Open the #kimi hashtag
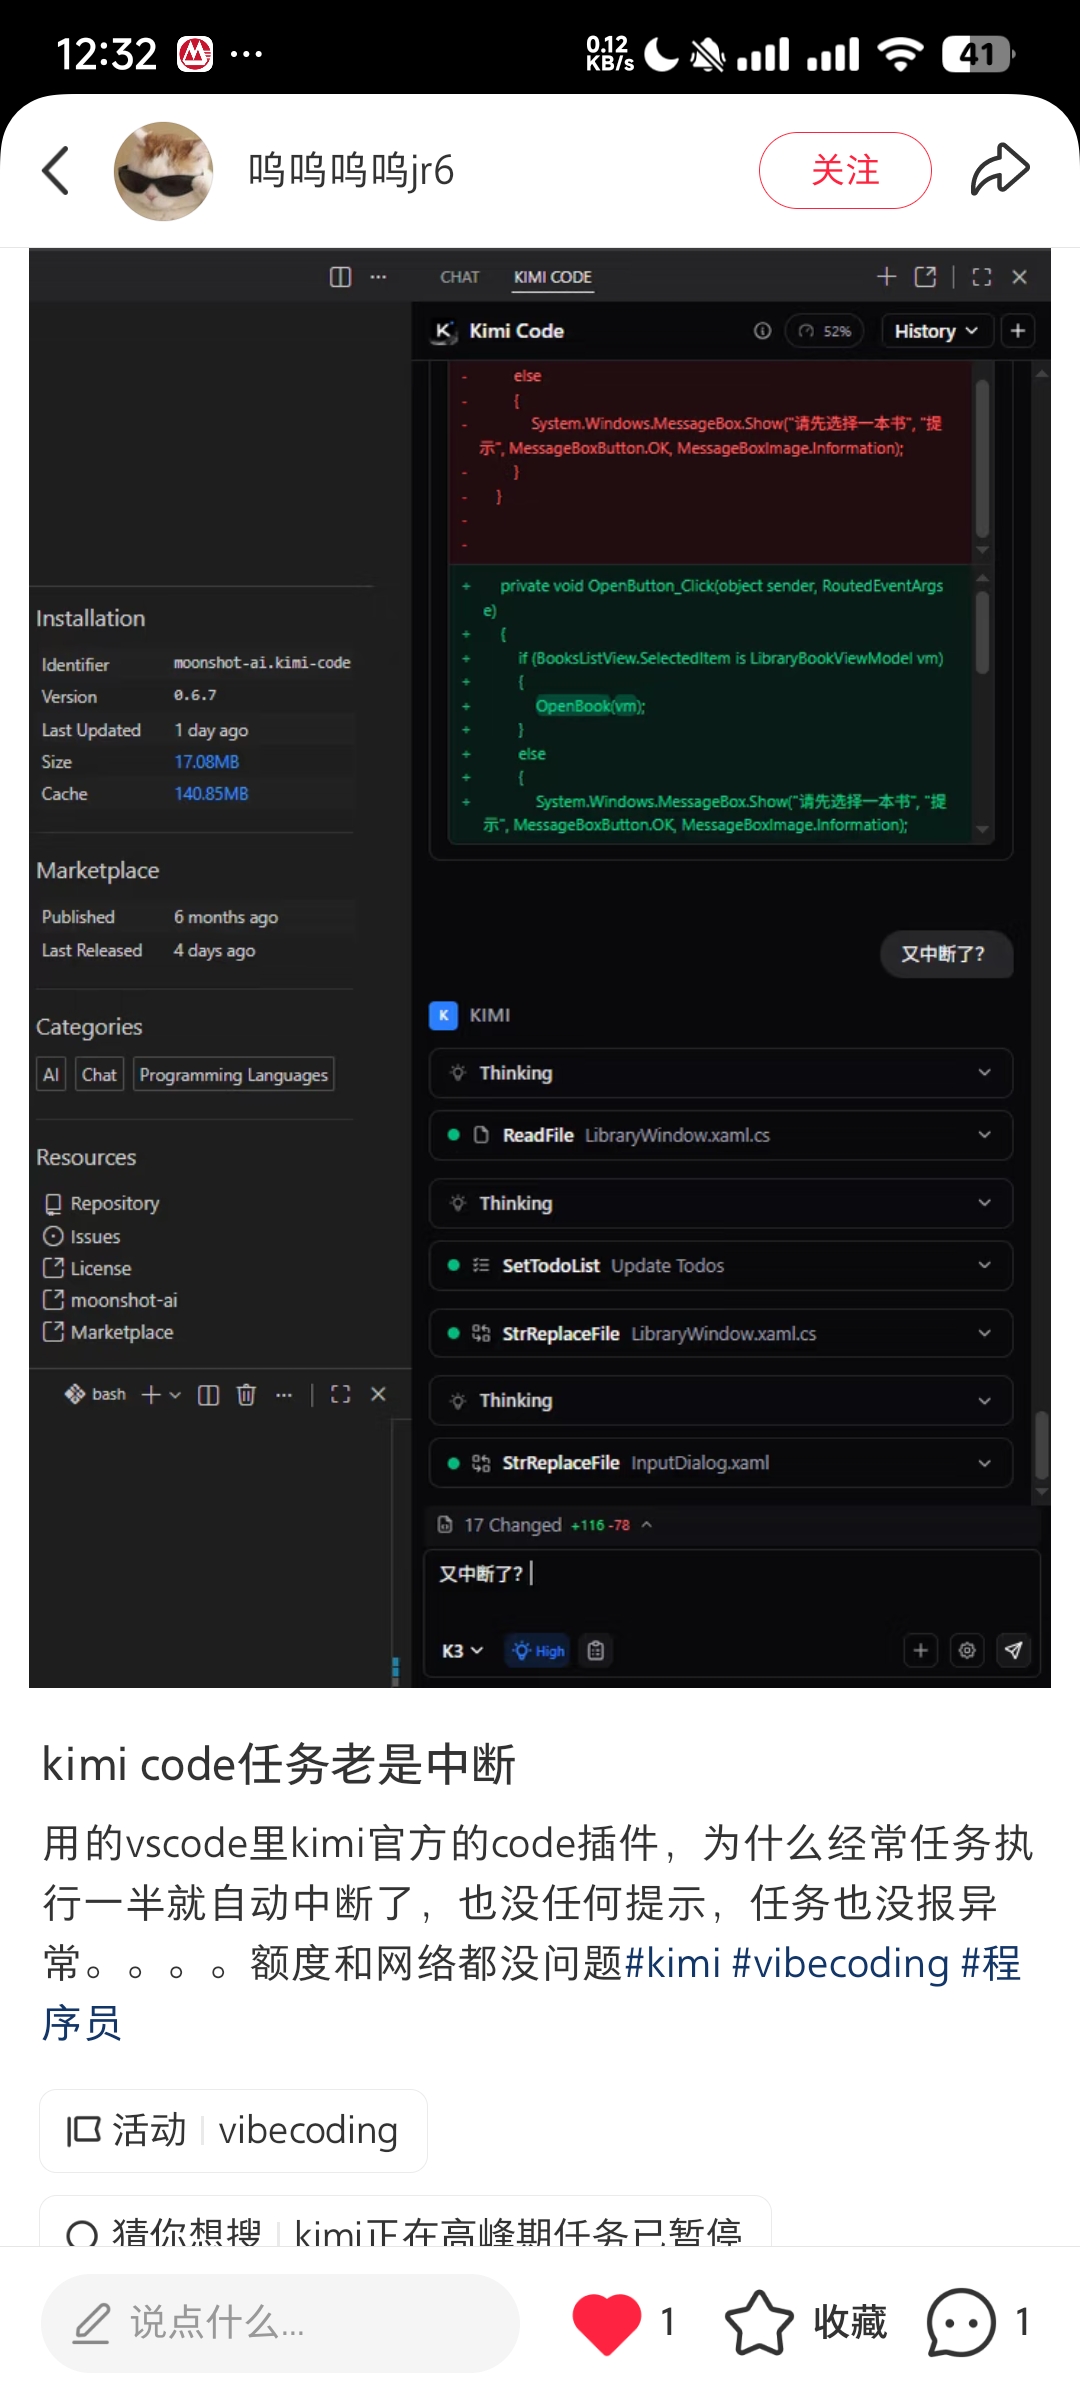 pyautogui.click(x=673, y=1963)
